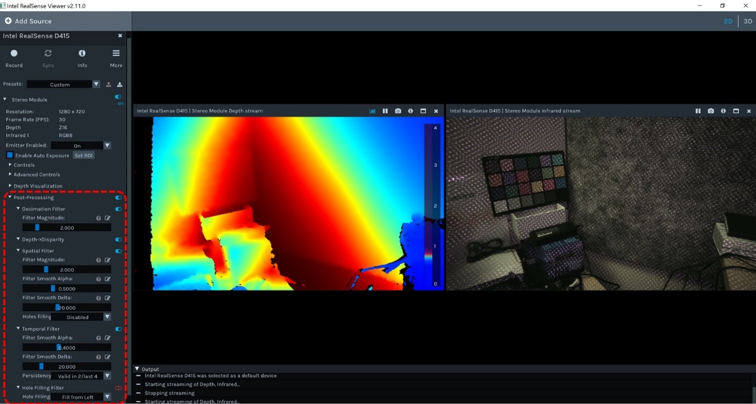Show Infrared stream info overlay
The height and width of the screenshot is (404, 756).
pos(723,111)
